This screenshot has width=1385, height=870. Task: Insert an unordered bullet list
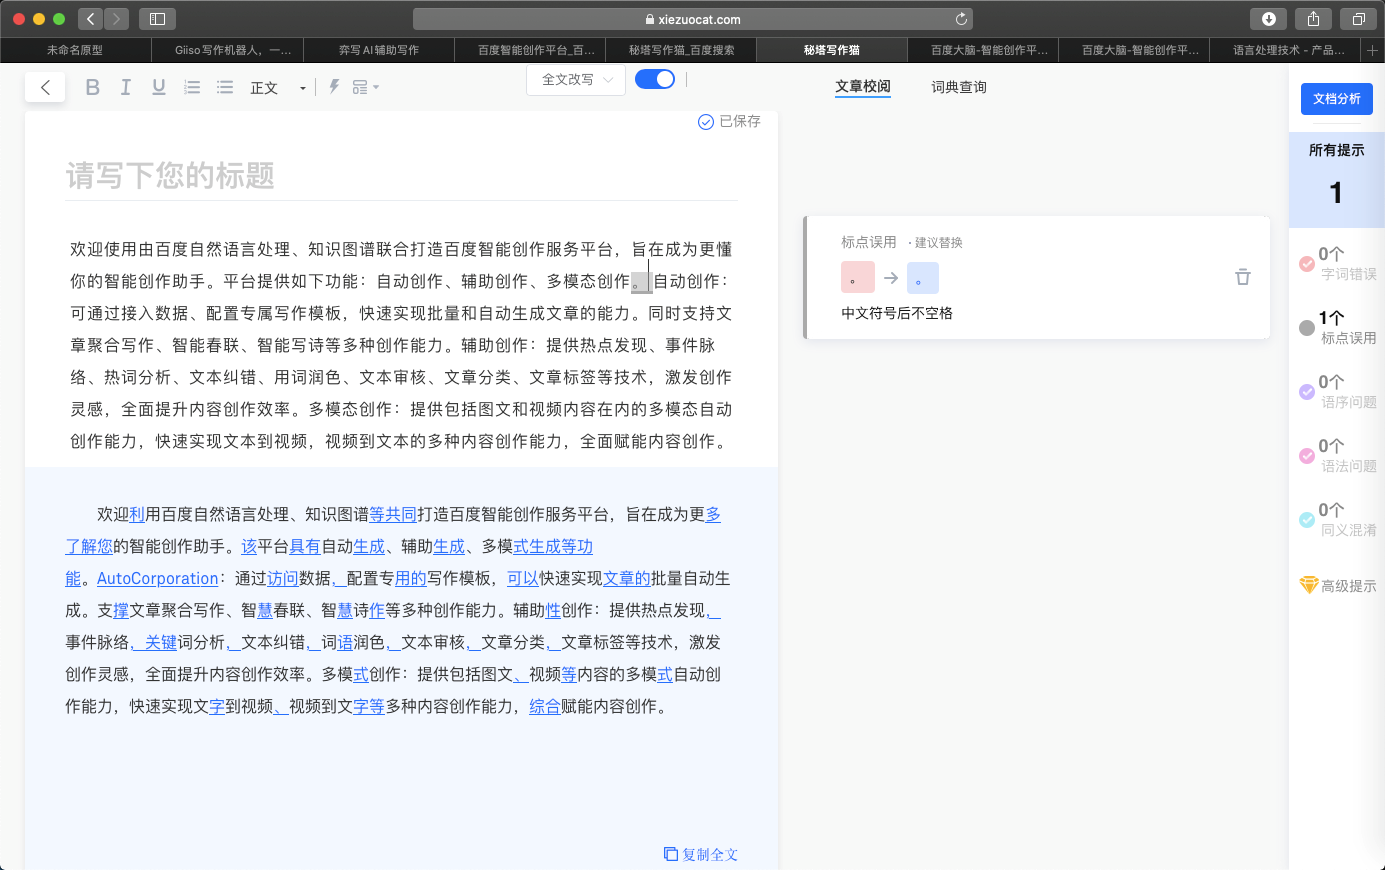(225, 87)
